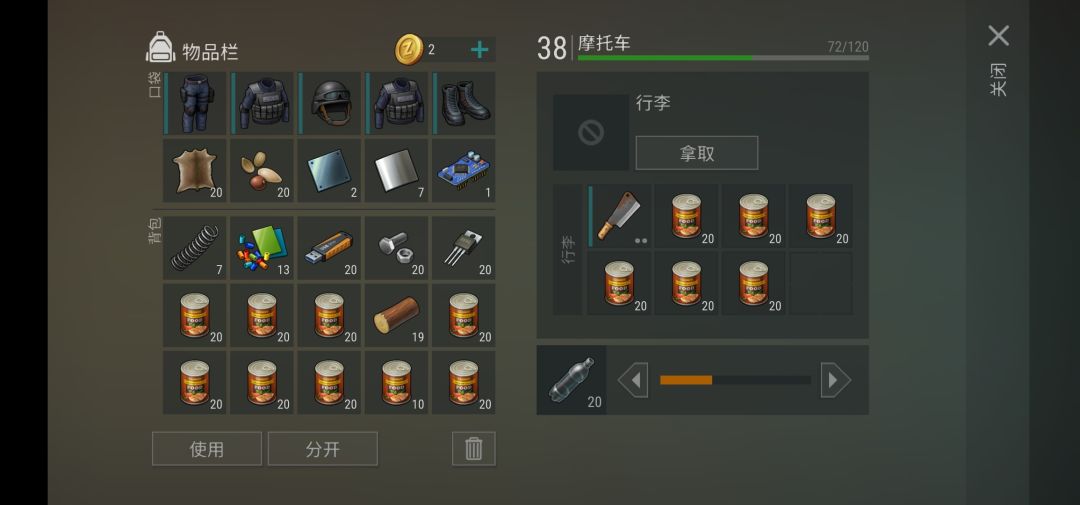Click the trash can delete icon

[474, 449]
